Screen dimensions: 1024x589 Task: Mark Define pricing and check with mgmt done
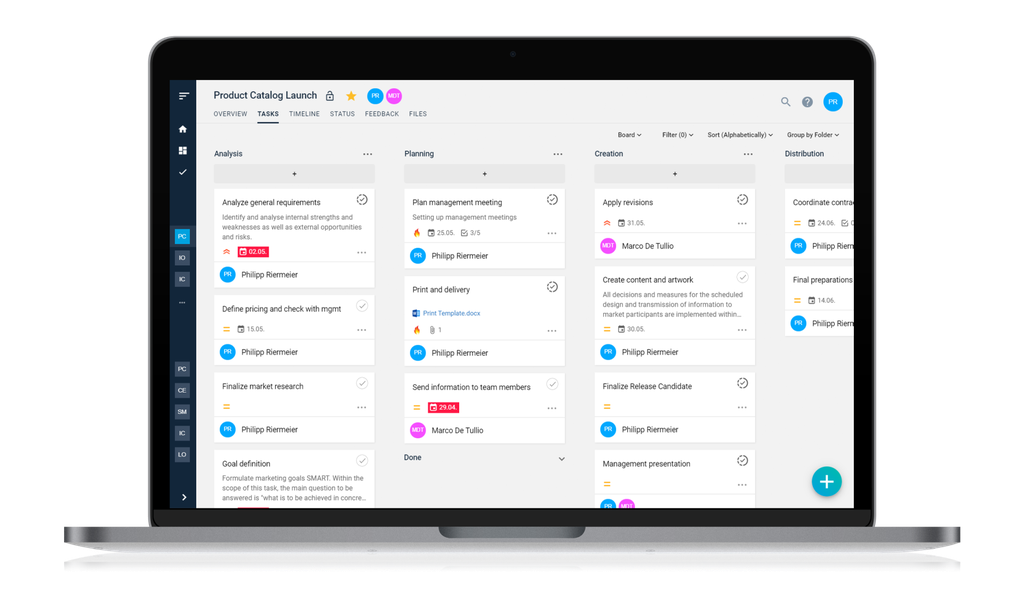(x=362, y=306)
